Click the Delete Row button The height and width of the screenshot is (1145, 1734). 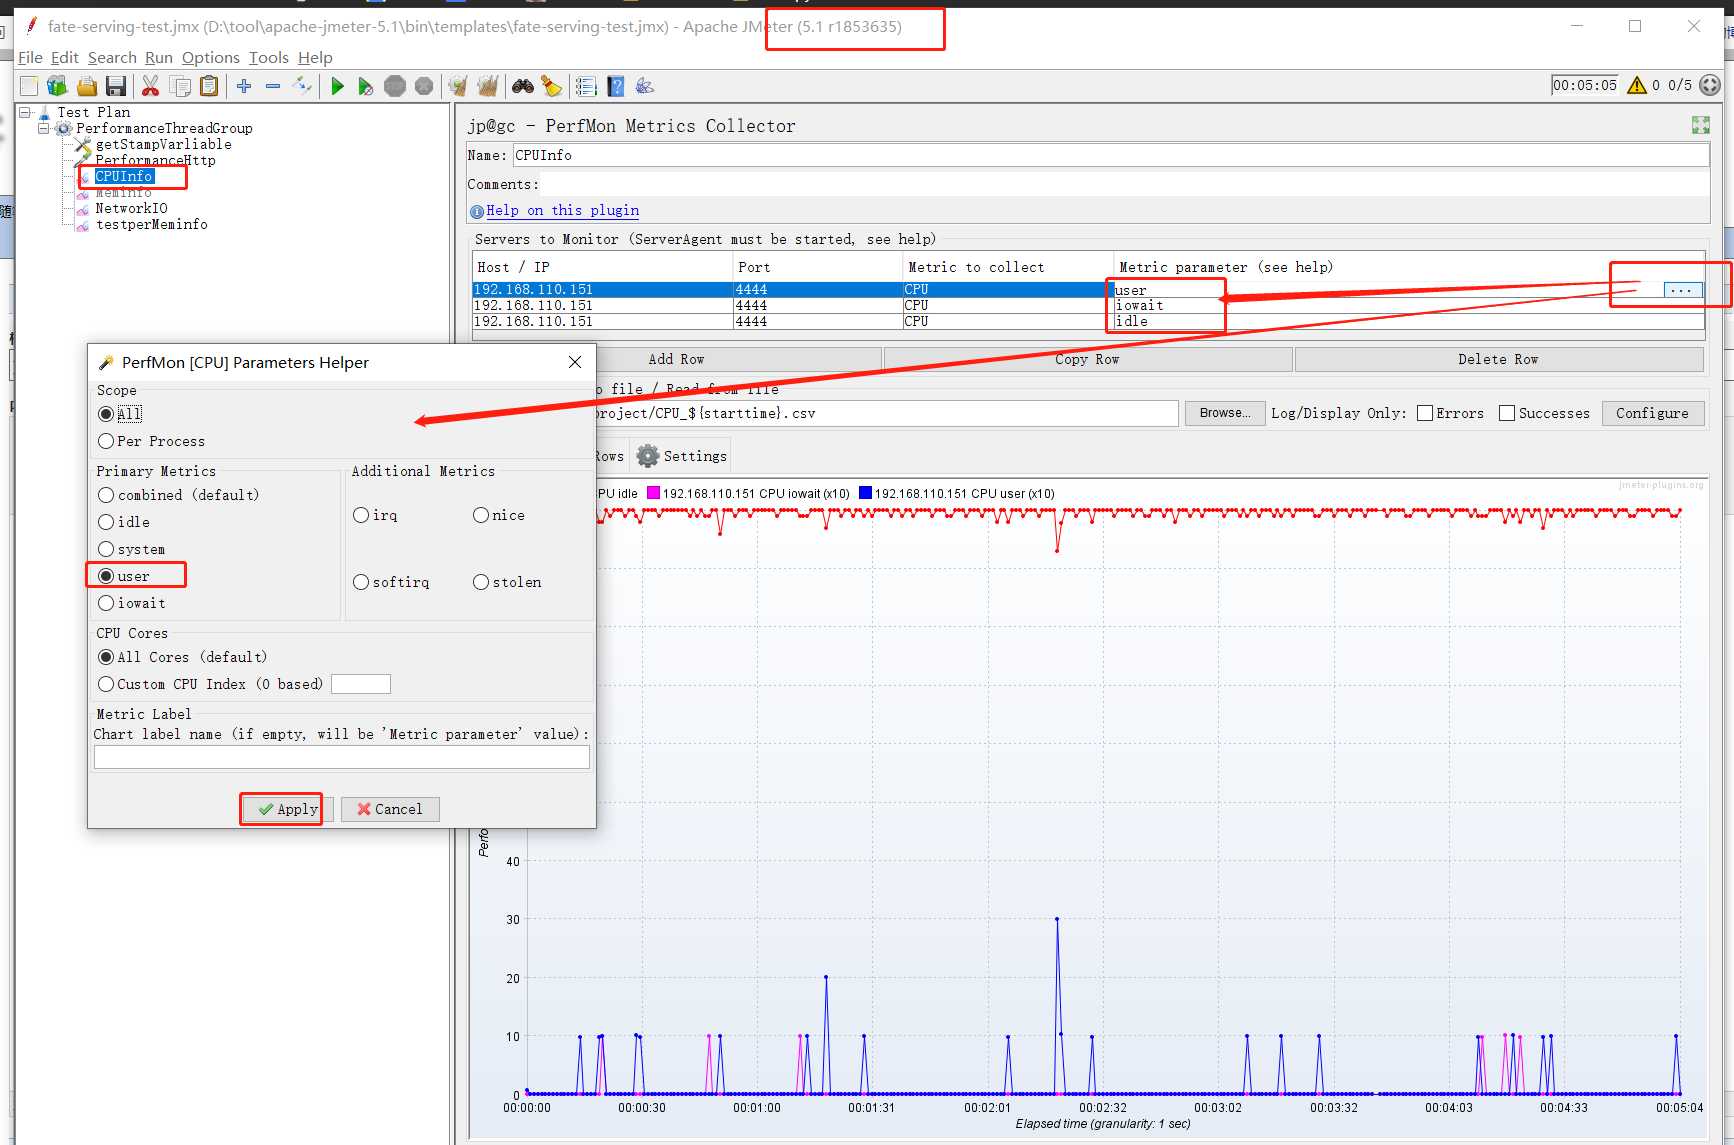click(x=1498, y=359)
